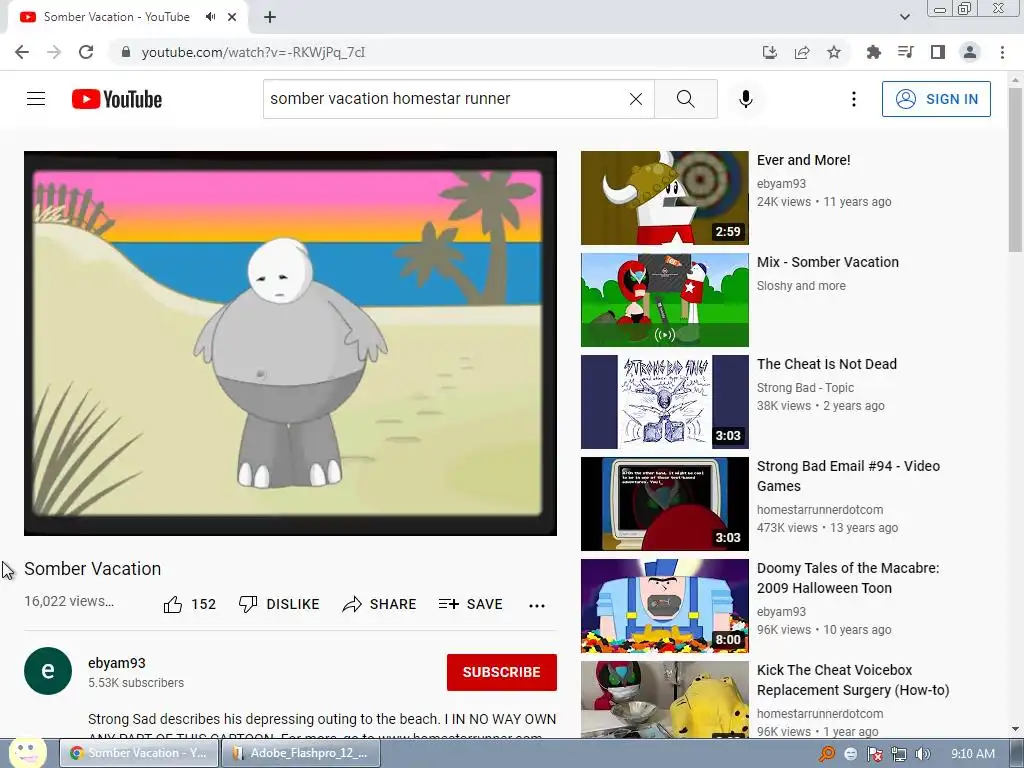Click the network tray icon
Screen dimensions: 1024x768
[899, 754]
